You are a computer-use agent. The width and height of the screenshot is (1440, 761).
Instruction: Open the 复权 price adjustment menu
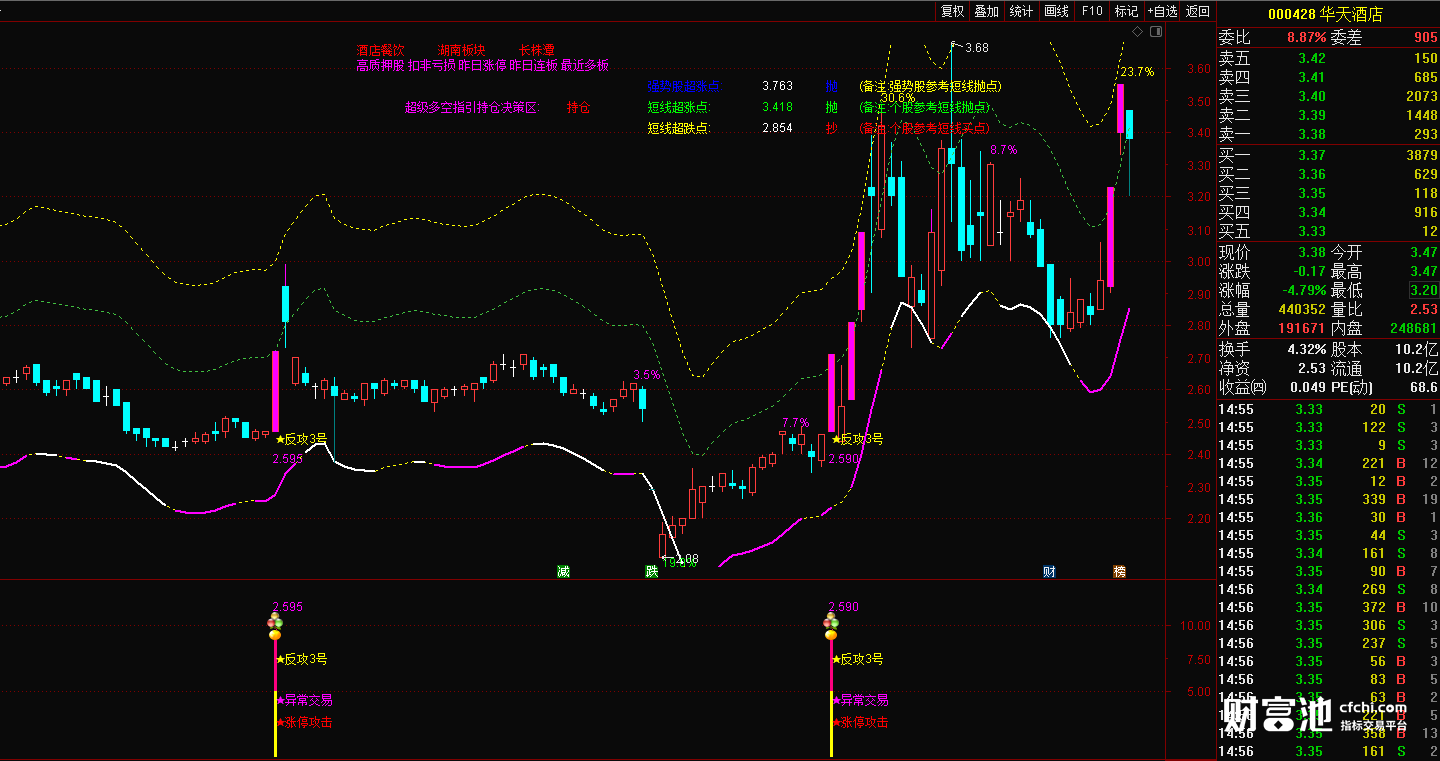click(x=952, y=11)
